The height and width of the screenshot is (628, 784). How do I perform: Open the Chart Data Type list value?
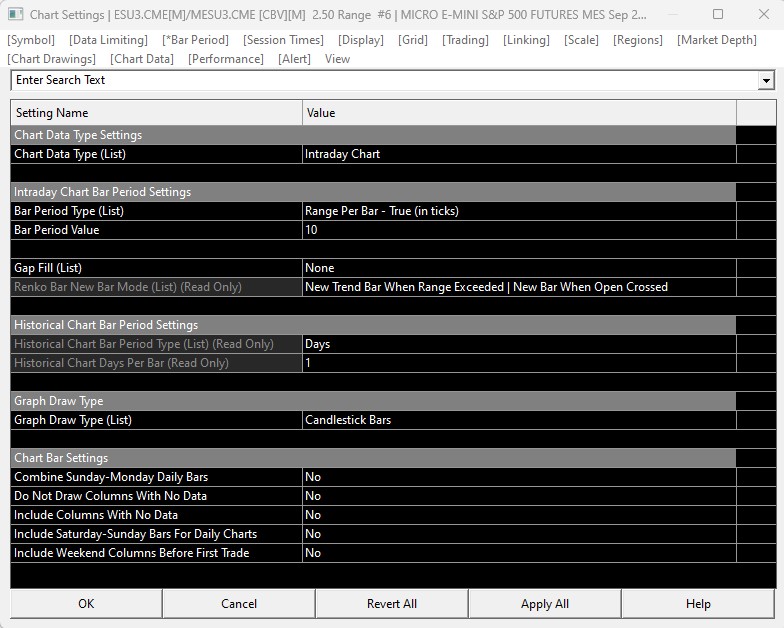click(518, 154)
